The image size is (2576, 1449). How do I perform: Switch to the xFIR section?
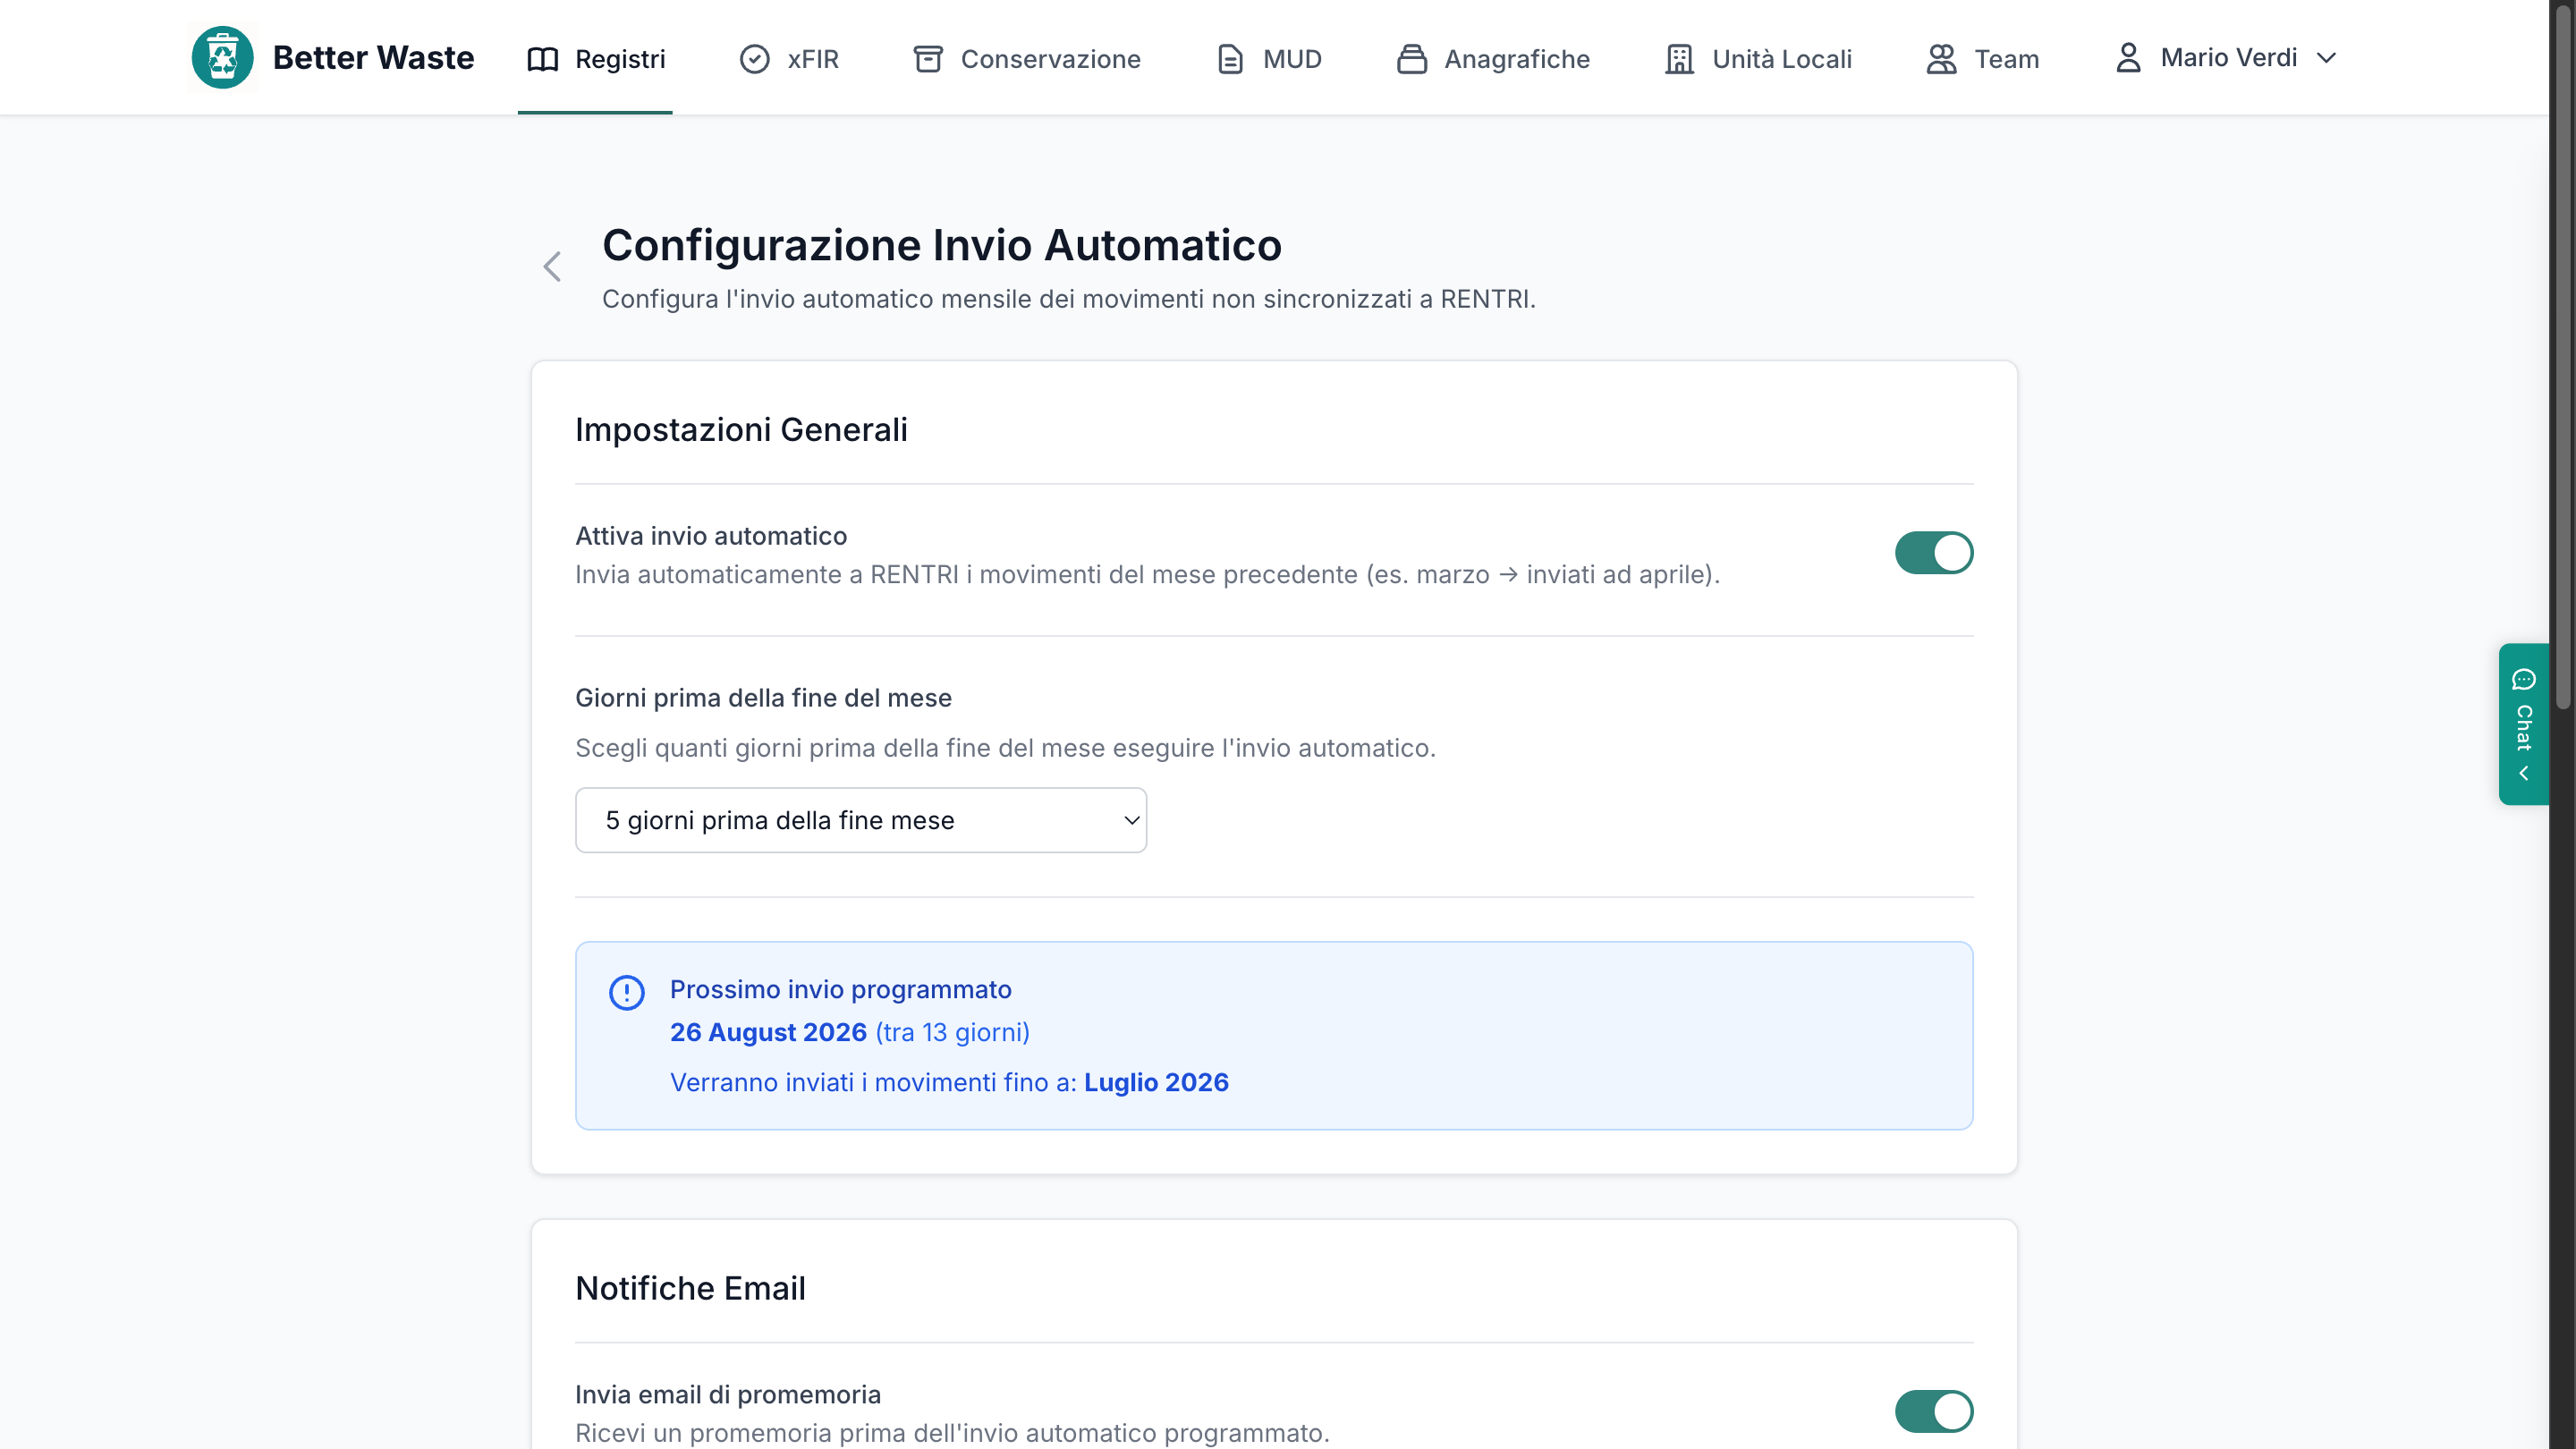click(x=789, y=59)
